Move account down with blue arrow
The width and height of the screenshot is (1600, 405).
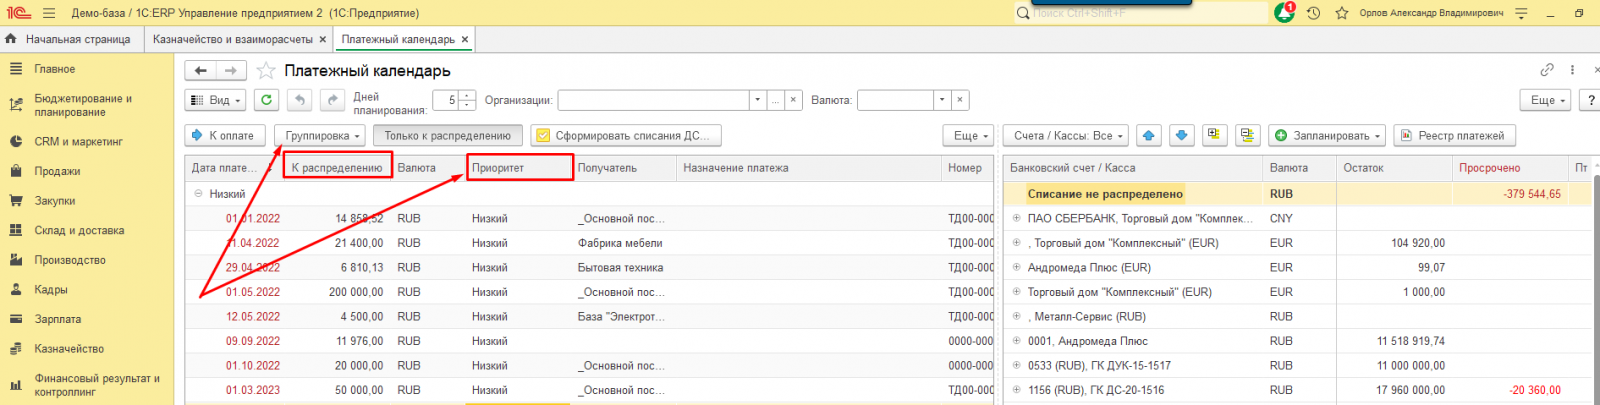tap(1182, 135)
